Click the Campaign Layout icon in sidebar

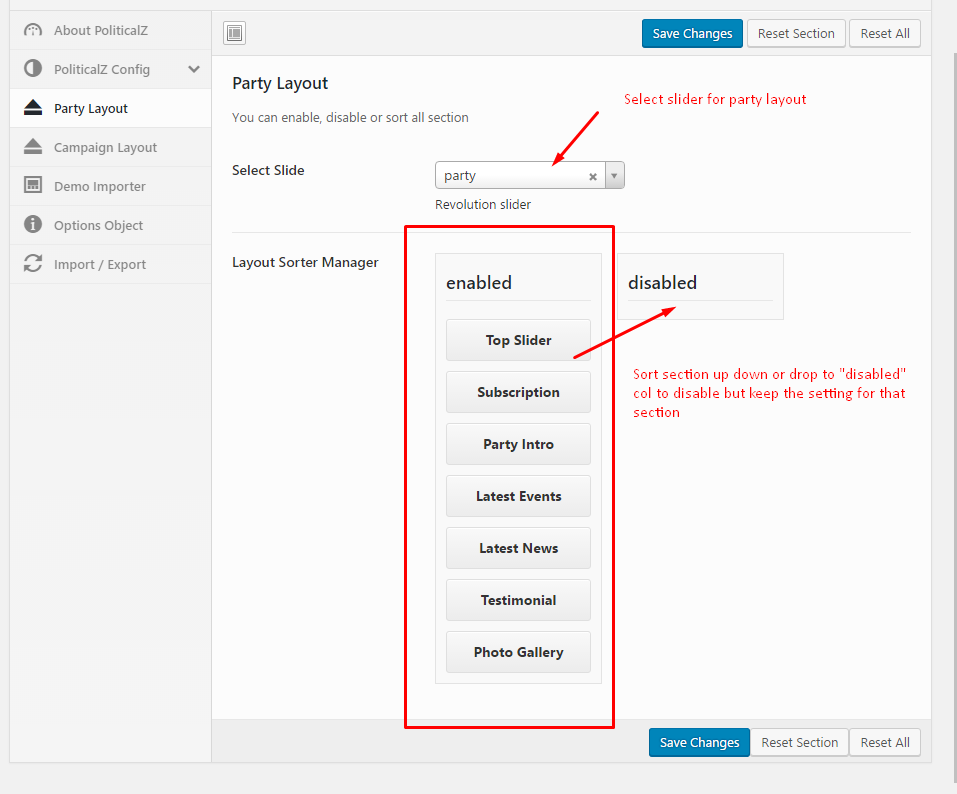point(33,147)
